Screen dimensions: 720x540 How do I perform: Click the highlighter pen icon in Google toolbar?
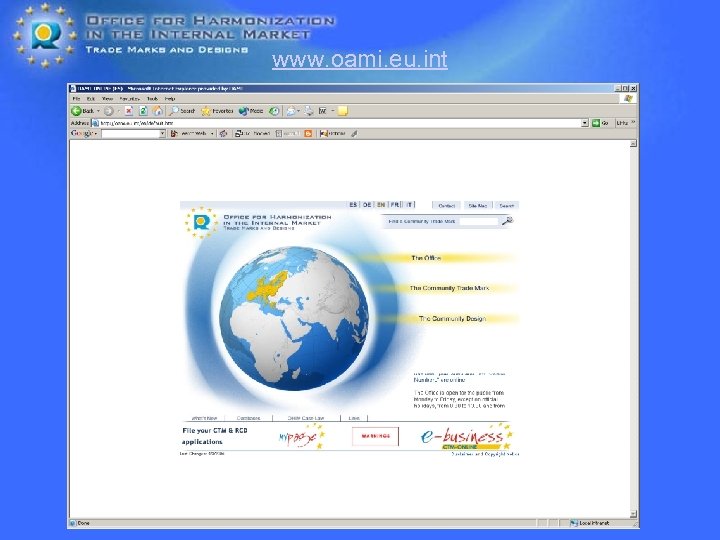tap(354, 134)
